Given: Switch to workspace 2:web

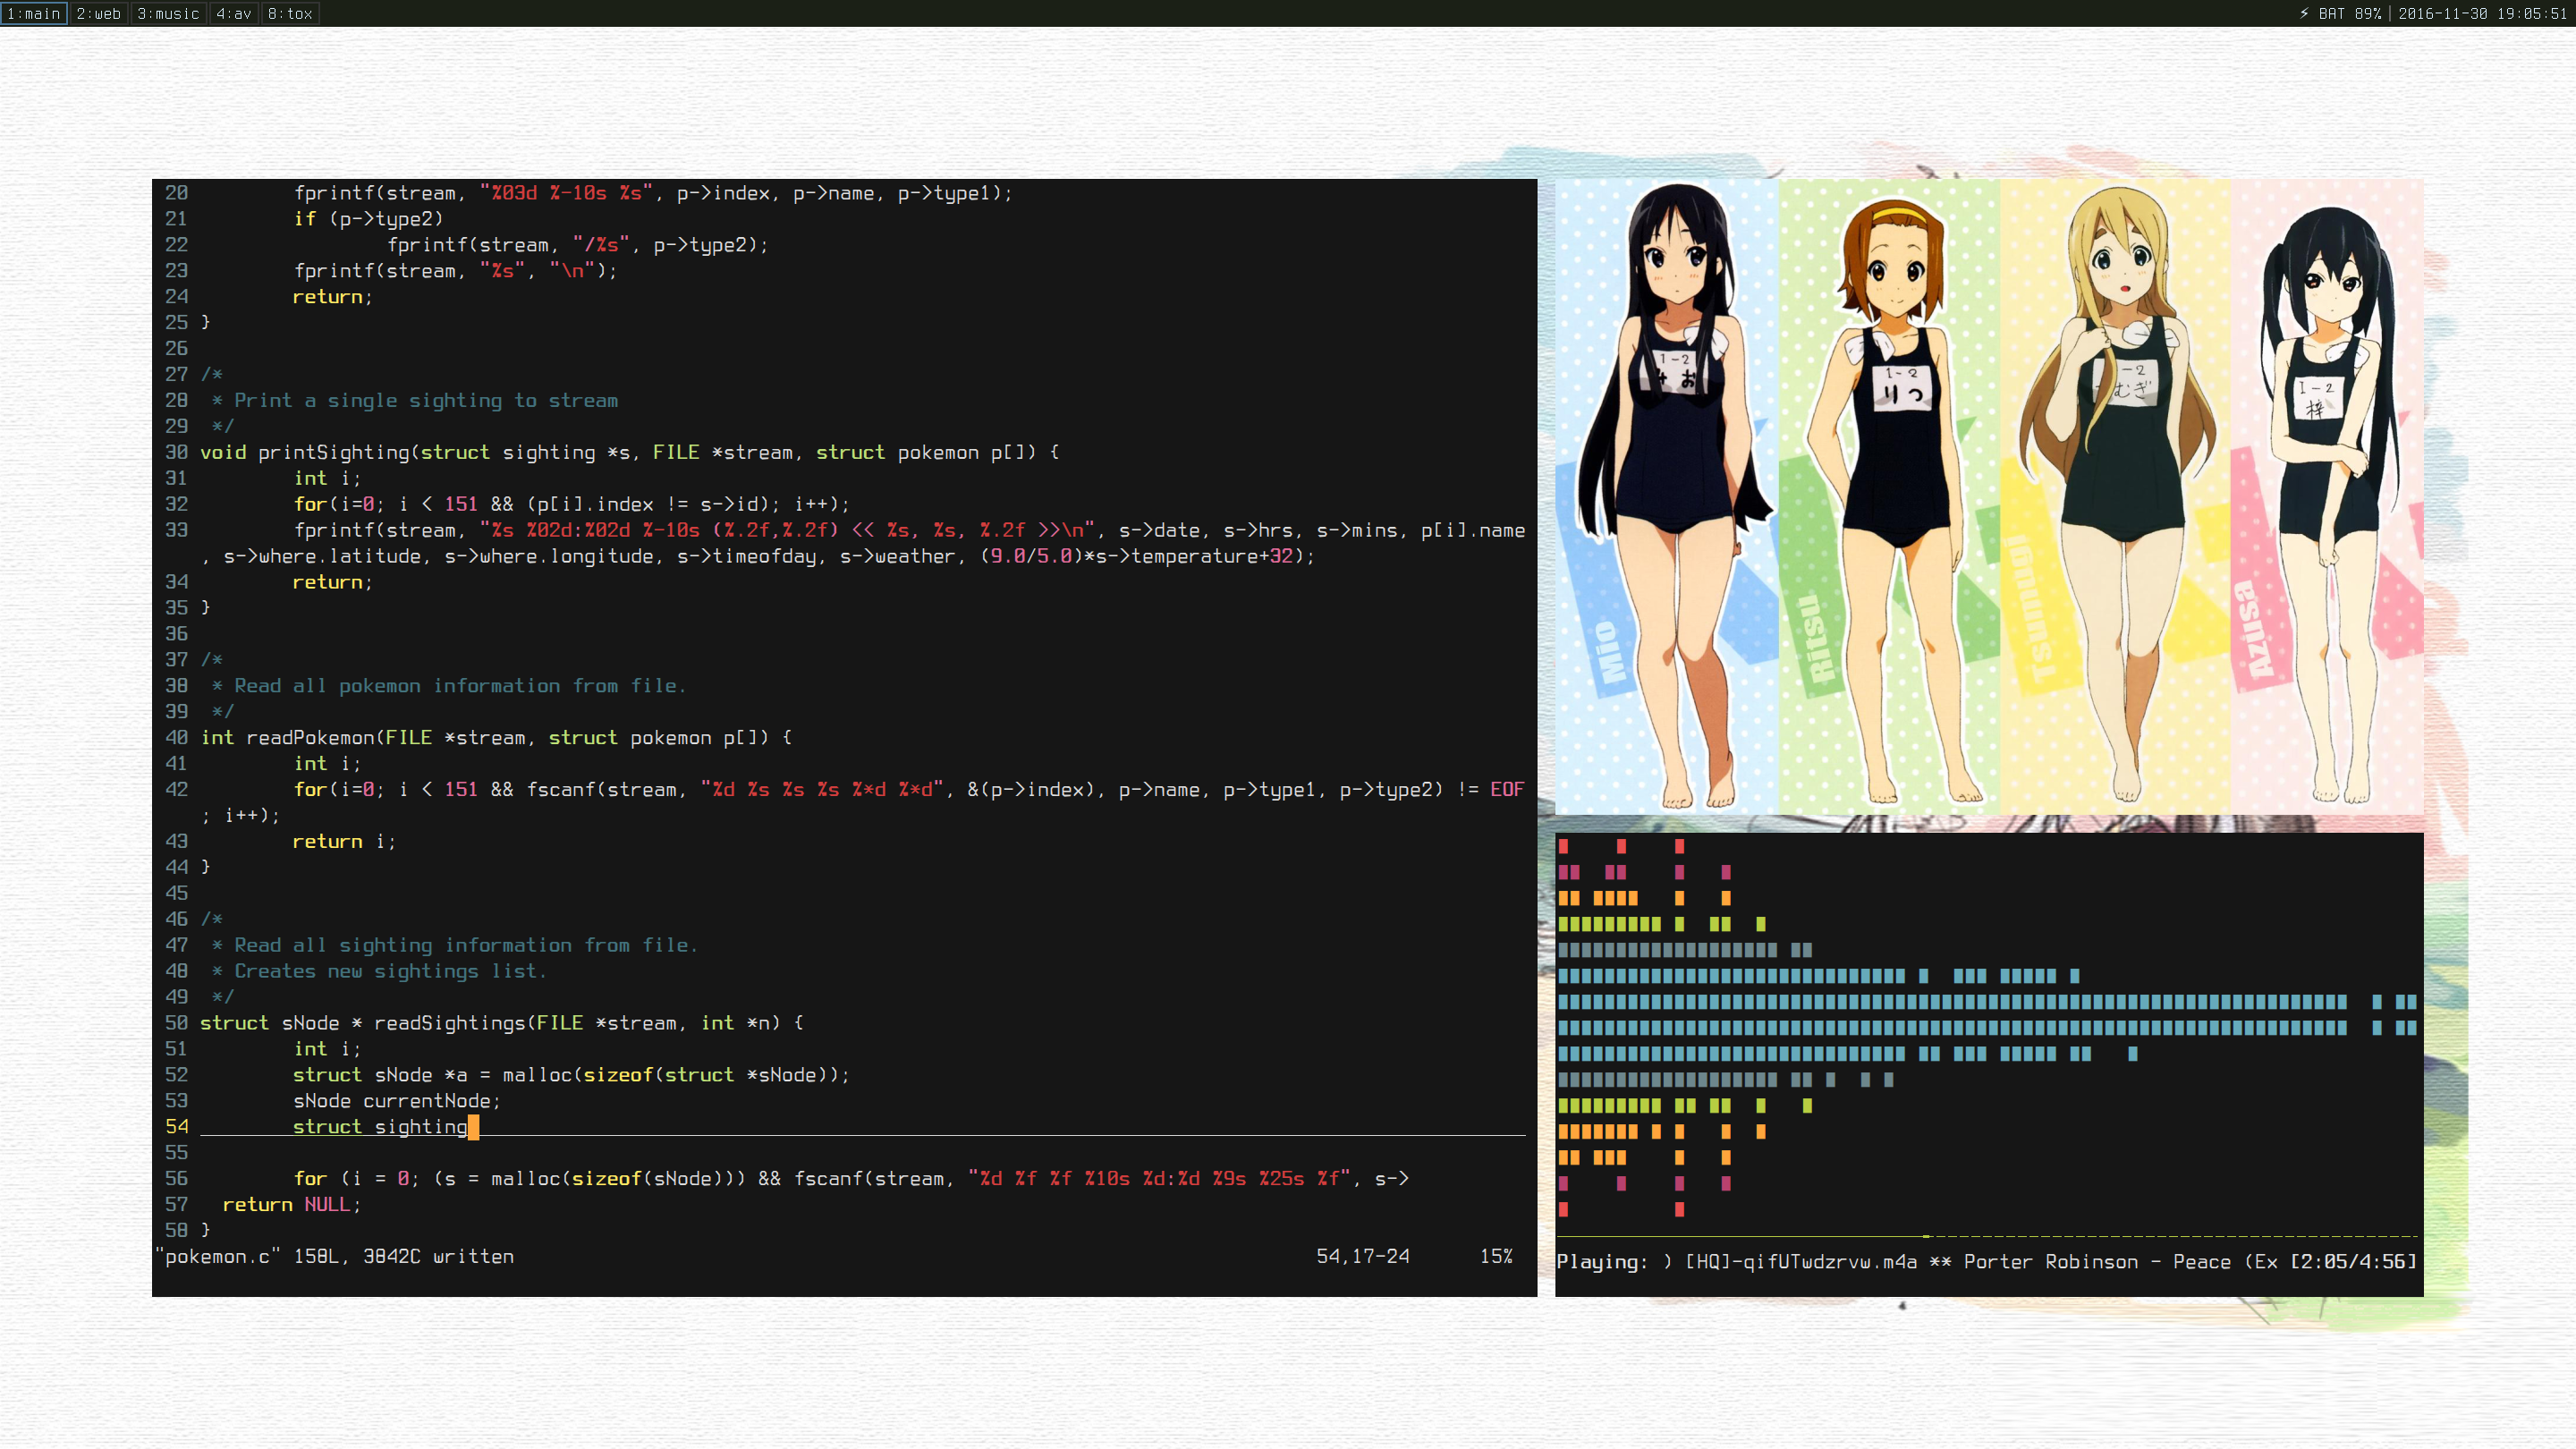Looking at the screenshot, I should (98, 13).
